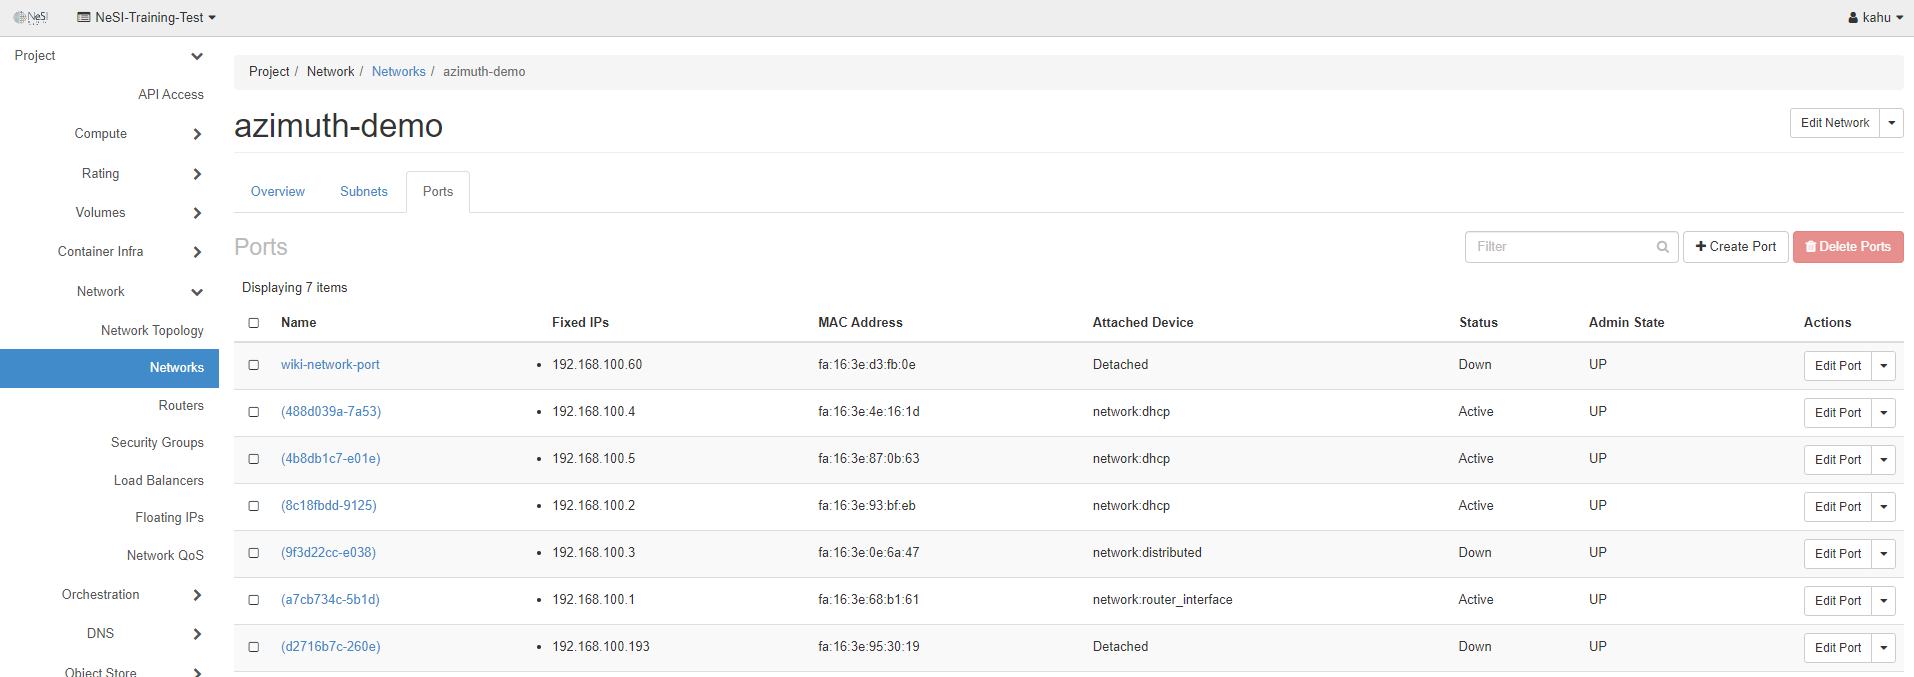Click the NeSI logo icon
The width and height of the screenshot is (1914, 677).
coord(31,17)
